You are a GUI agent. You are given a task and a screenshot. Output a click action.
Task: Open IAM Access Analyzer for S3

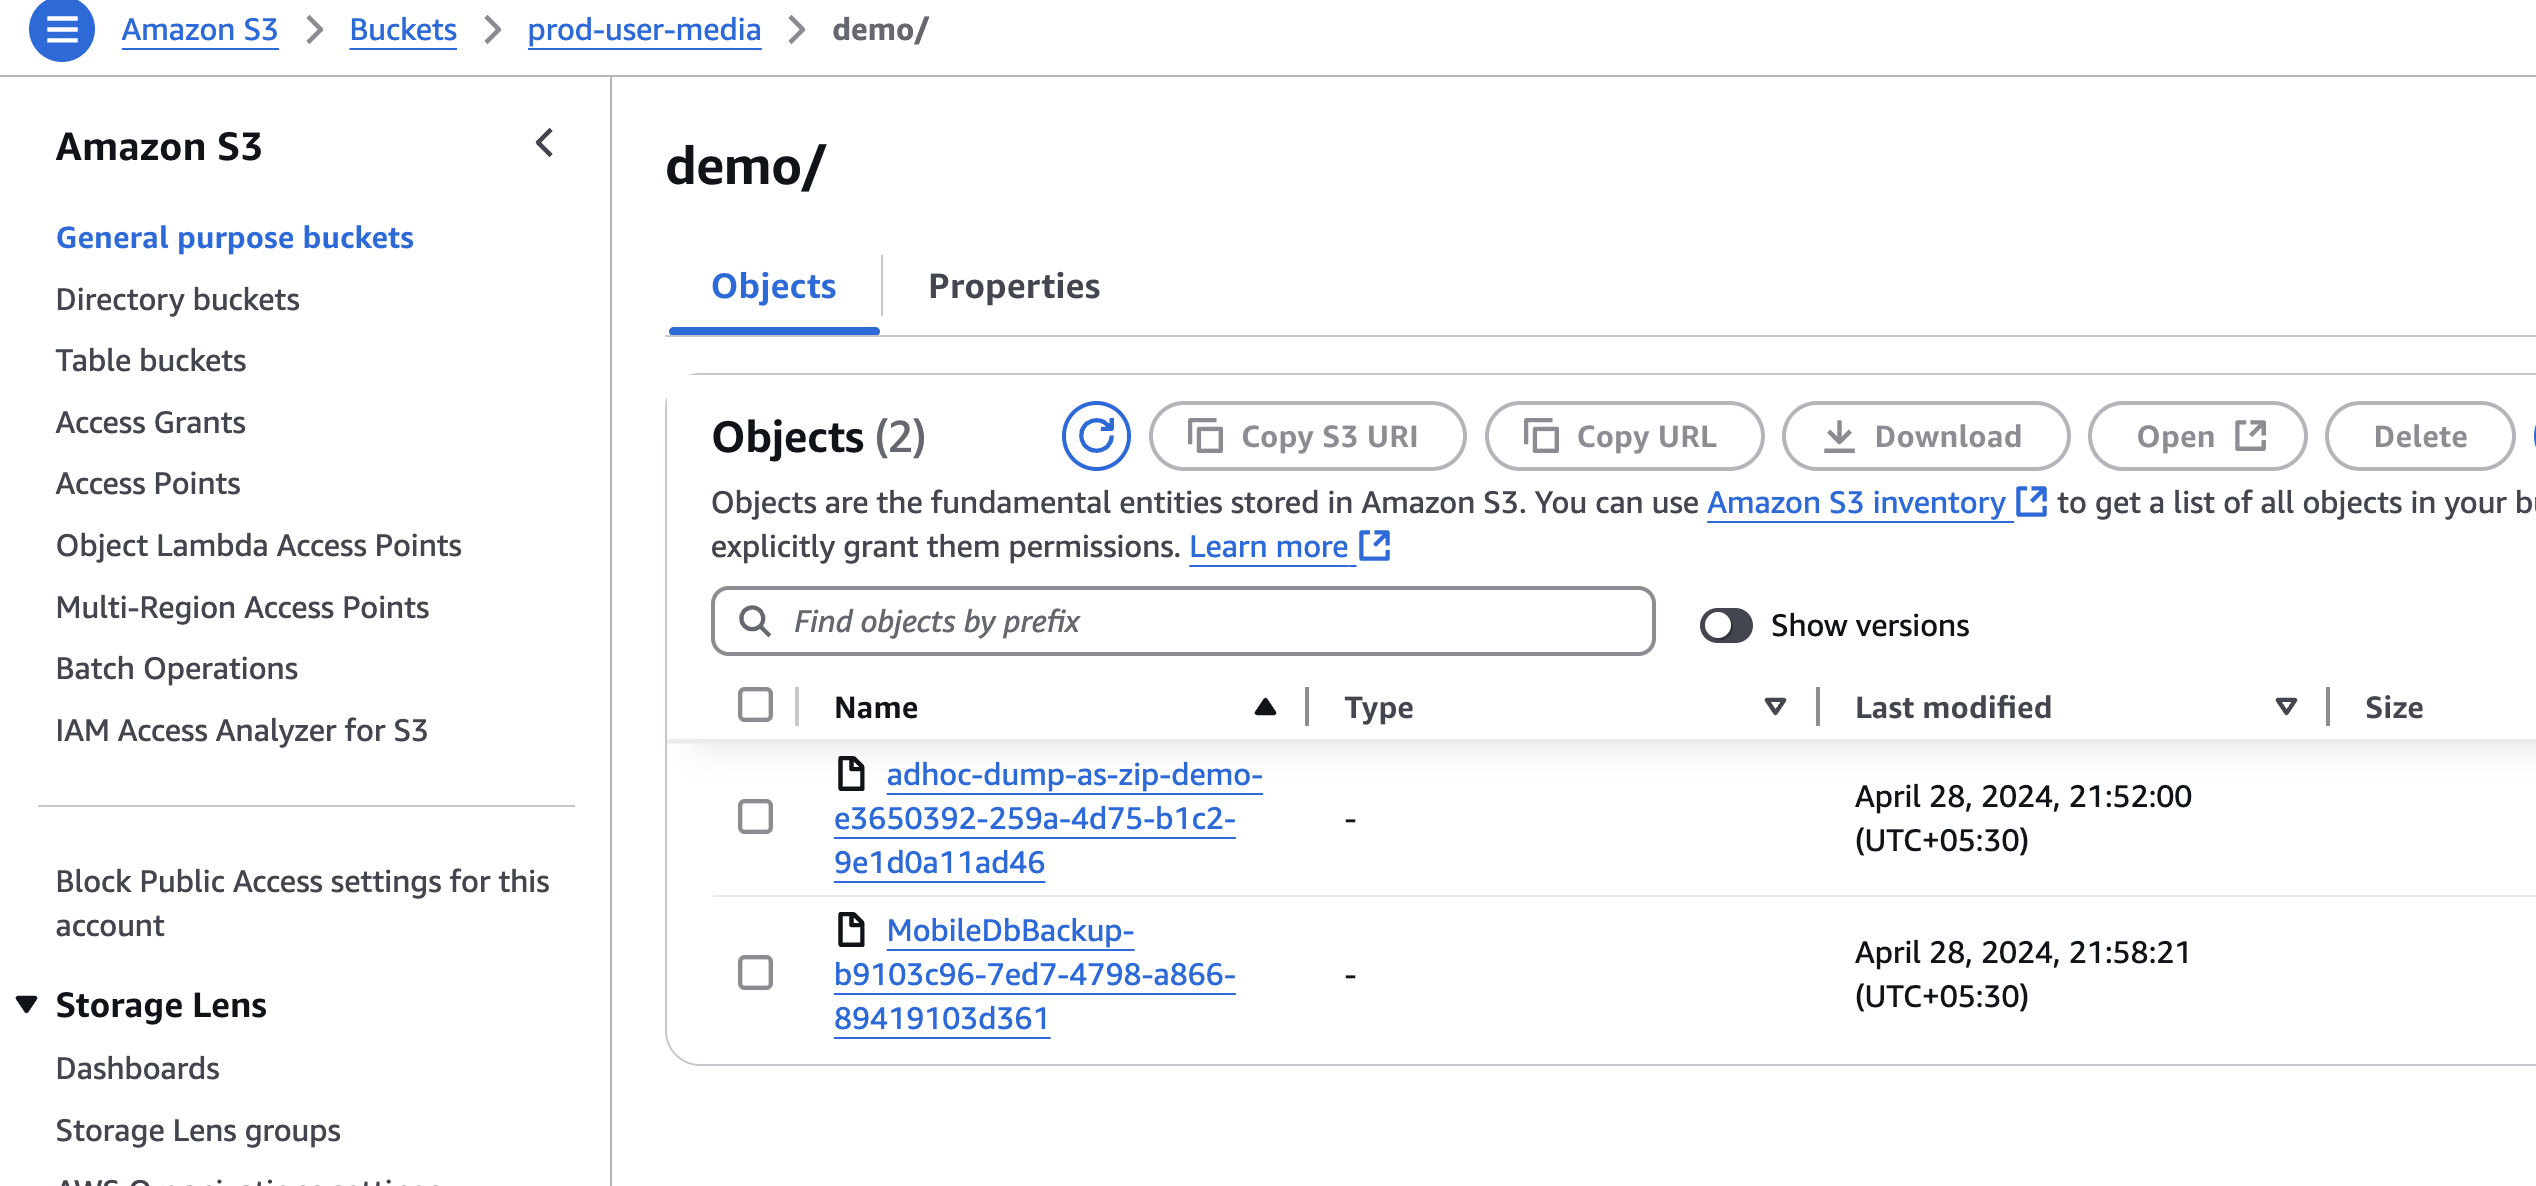pos(241,730)
